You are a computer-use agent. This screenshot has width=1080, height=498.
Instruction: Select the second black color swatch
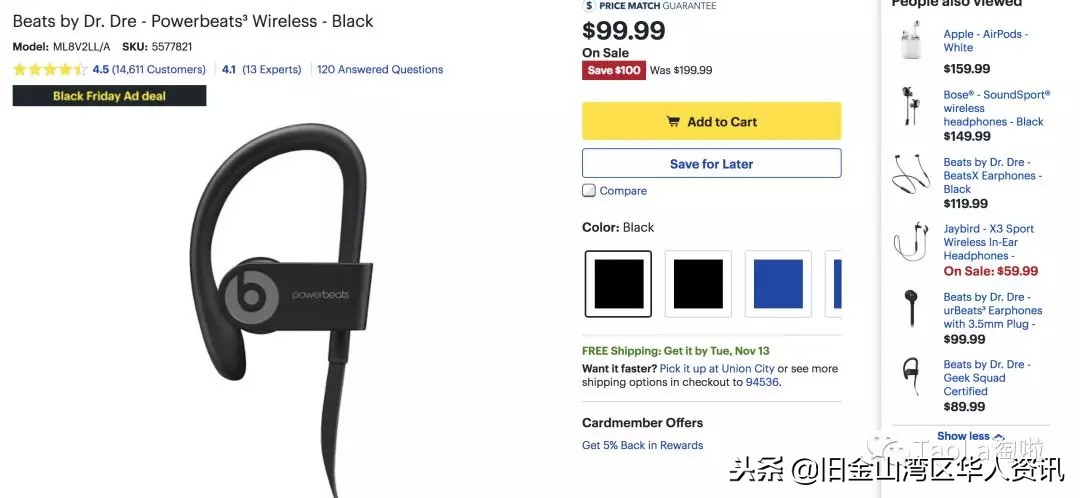[698, 284]
